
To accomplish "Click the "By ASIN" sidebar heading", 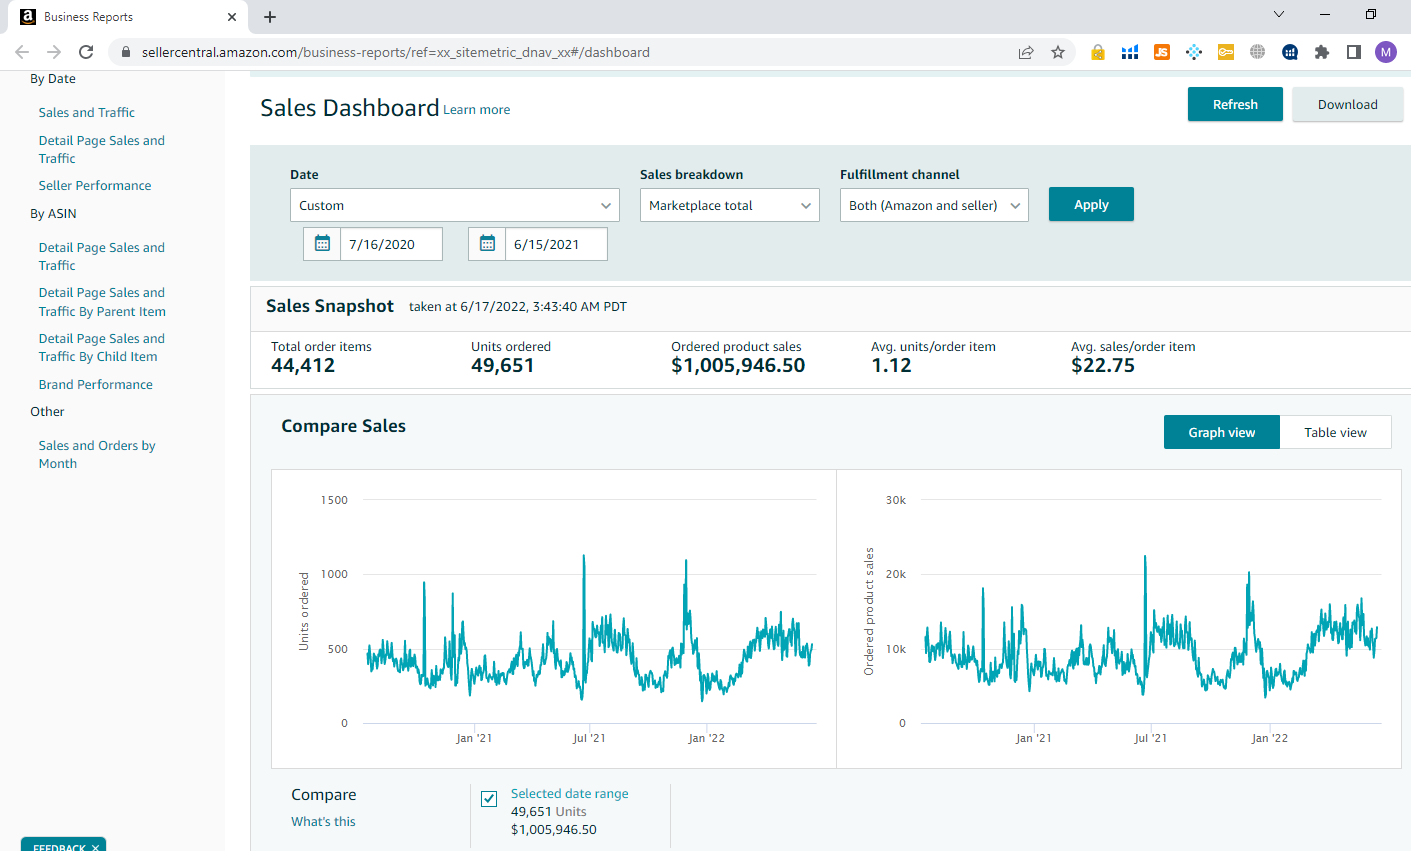I will point(53,214).
